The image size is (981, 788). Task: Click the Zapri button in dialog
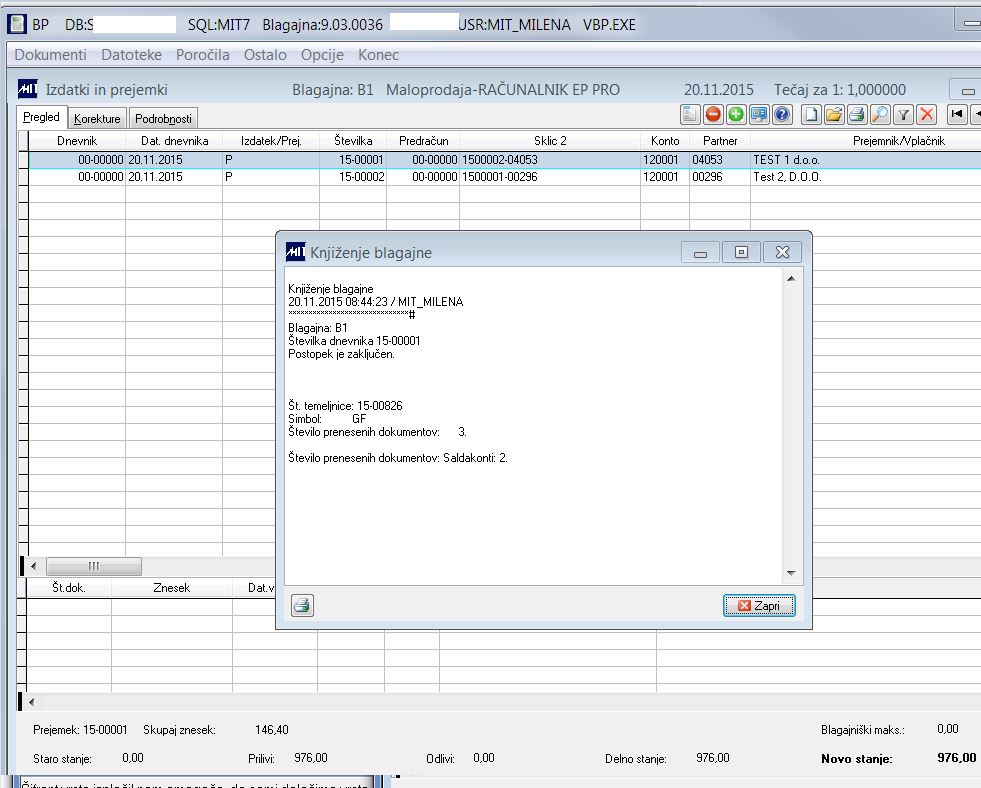(x=759, y=605)
